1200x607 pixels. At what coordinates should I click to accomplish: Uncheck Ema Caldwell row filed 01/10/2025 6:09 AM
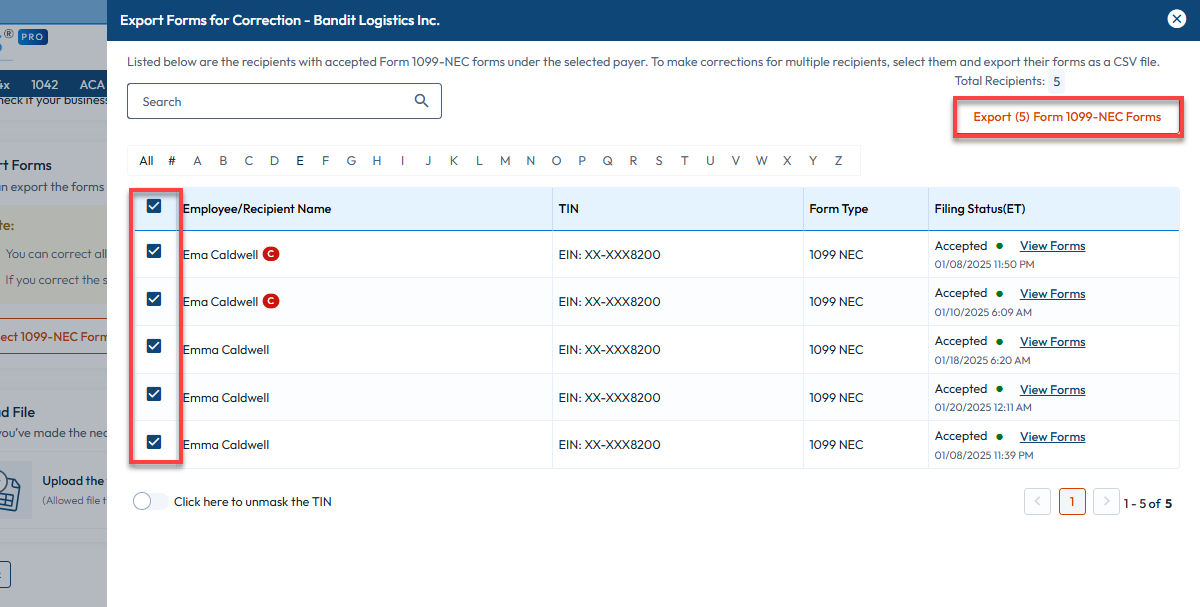tap(154, 298)
